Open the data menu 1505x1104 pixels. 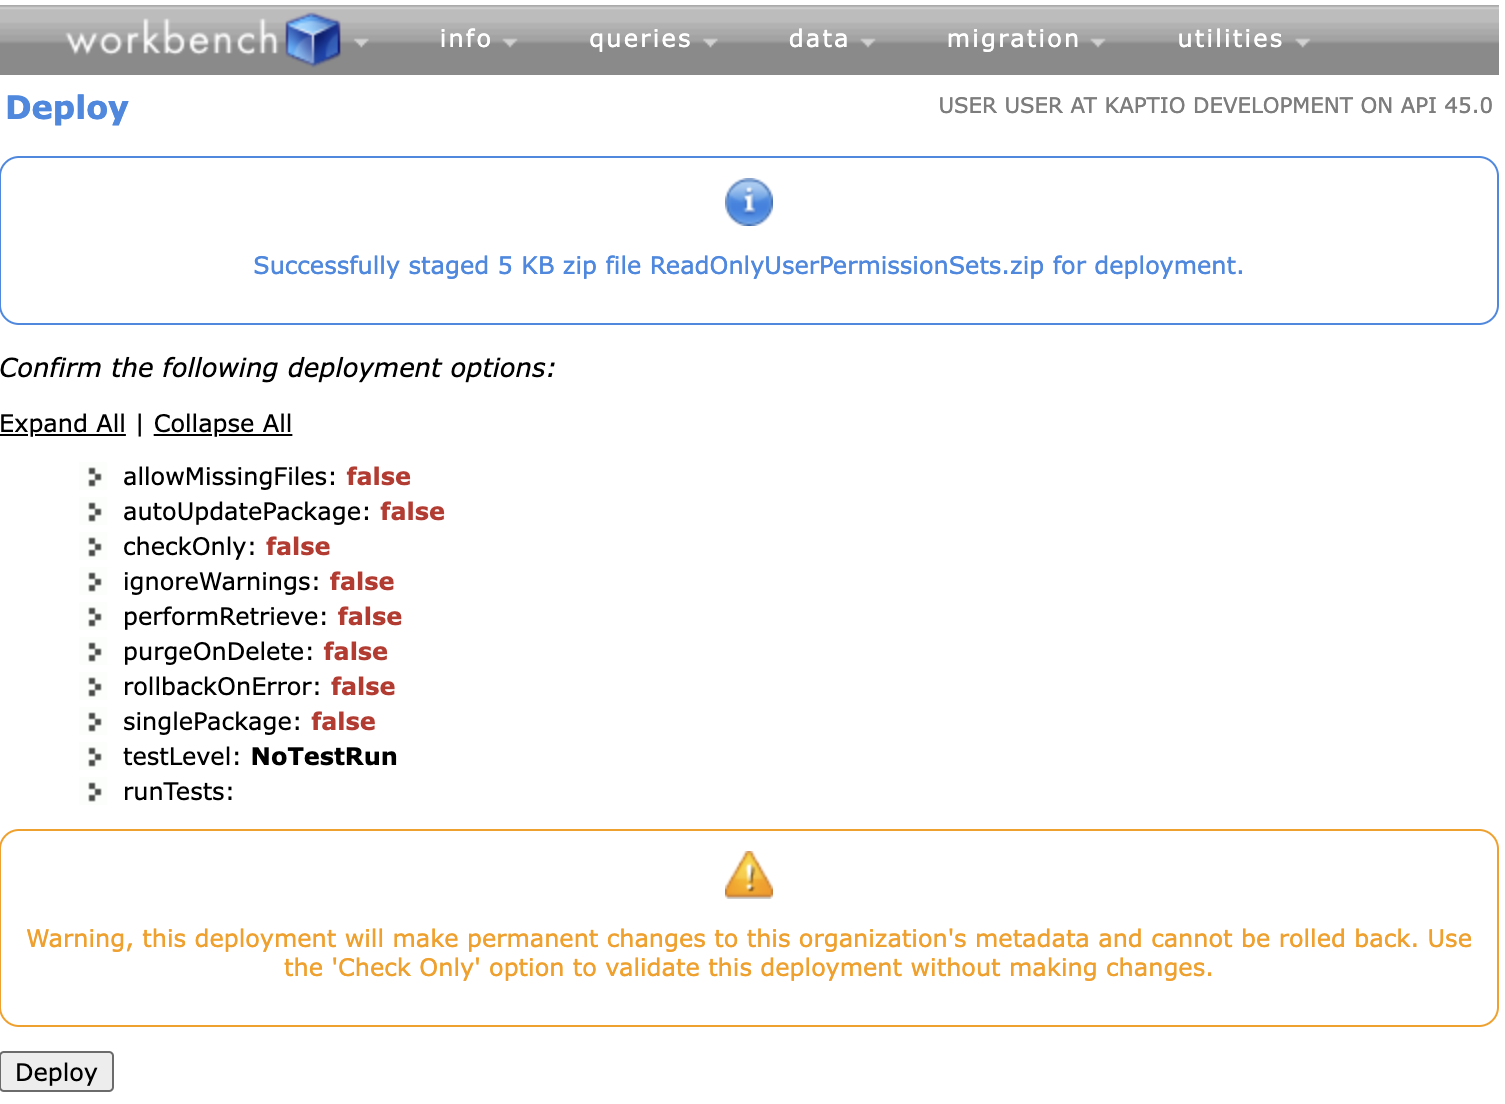(x=820, y=39)
